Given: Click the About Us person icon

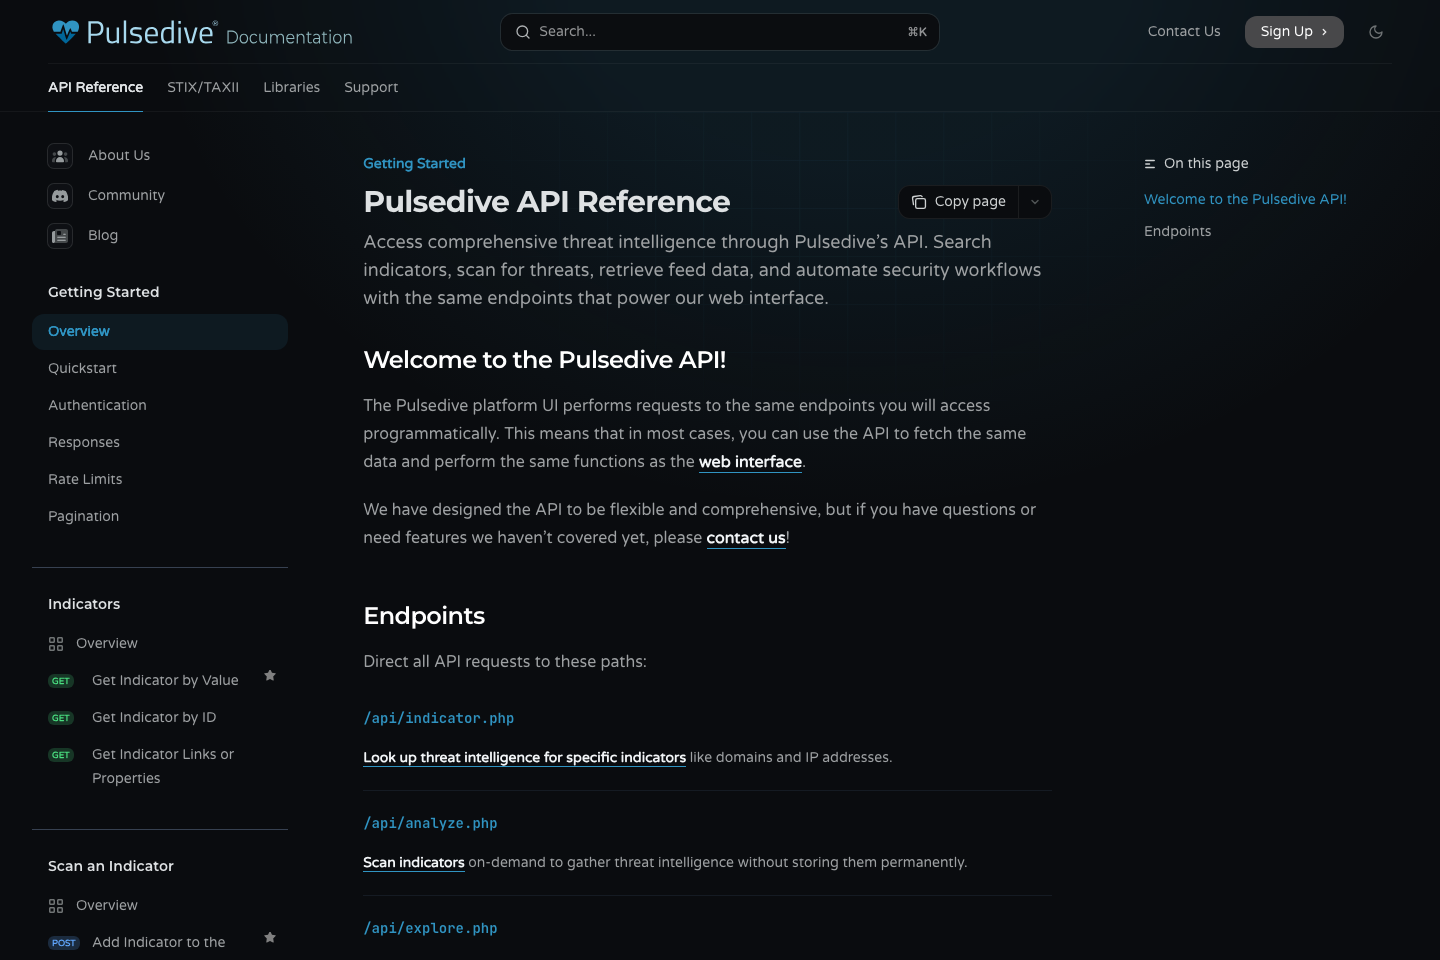Looking at the screenshot, I should click(60, 155).
